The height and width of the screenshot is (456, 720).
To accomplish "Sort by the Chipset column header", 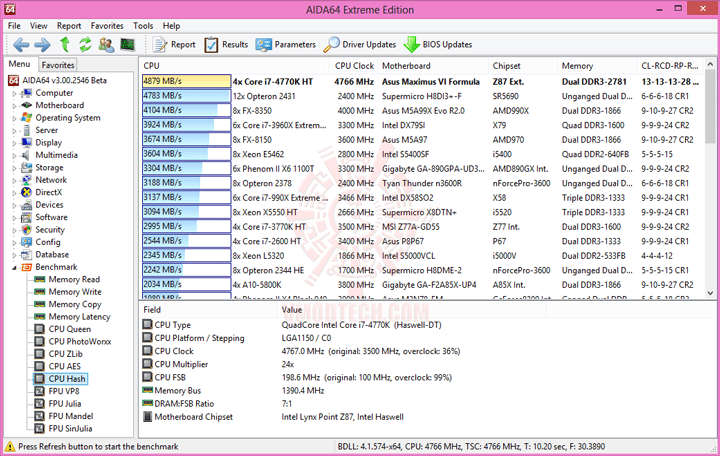I will tap(523, 66).
